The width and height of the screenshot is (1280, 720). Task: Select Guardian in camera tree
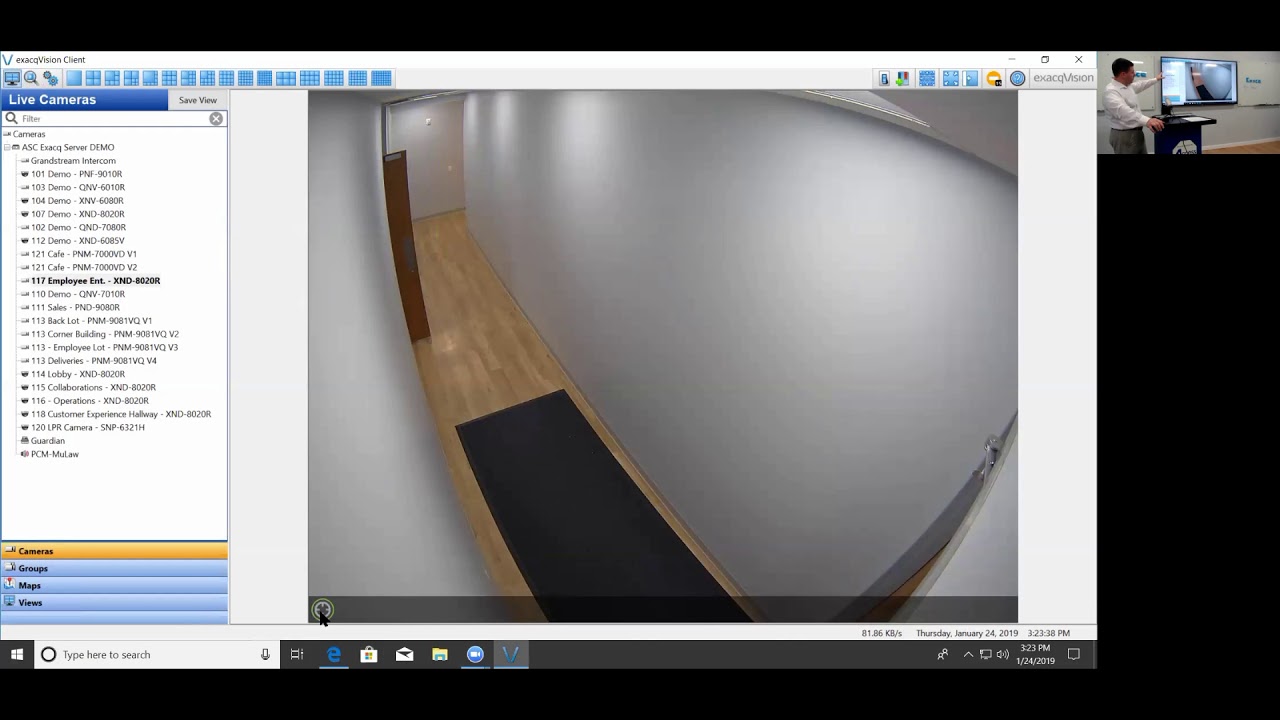pos(48,440)
